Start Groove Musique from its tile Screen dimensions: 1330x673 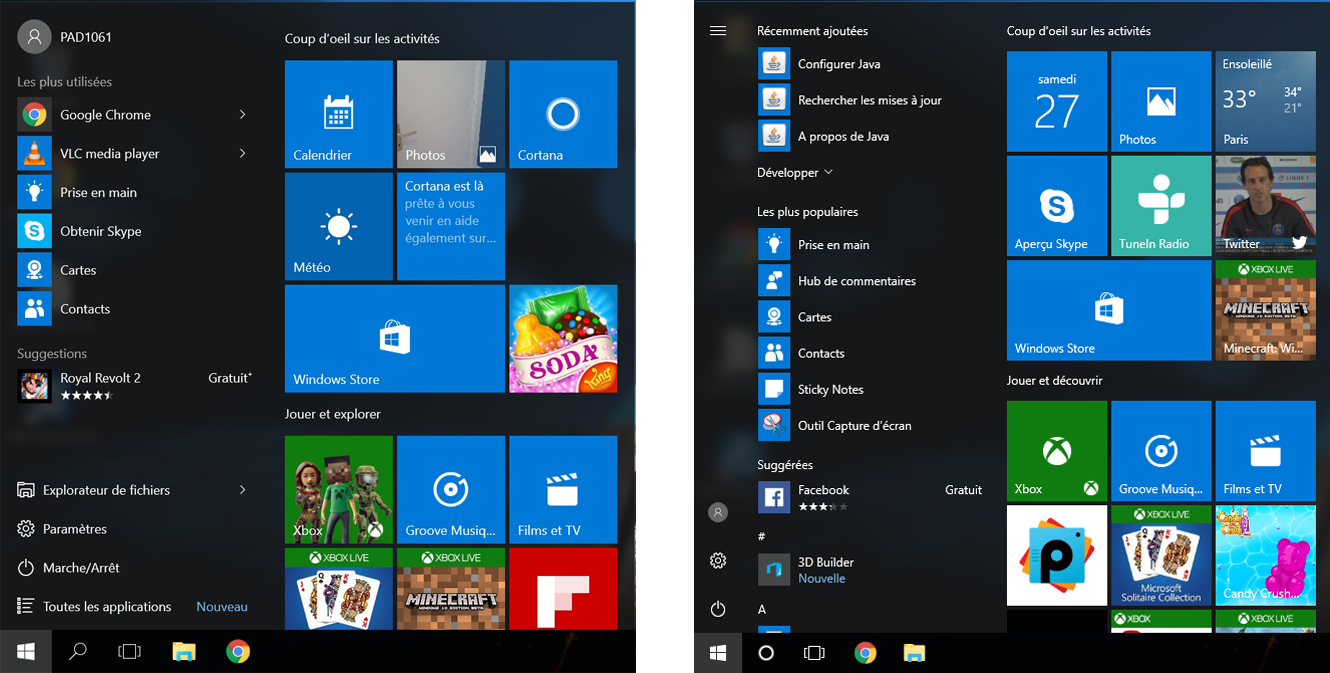[x=450, y=489]
